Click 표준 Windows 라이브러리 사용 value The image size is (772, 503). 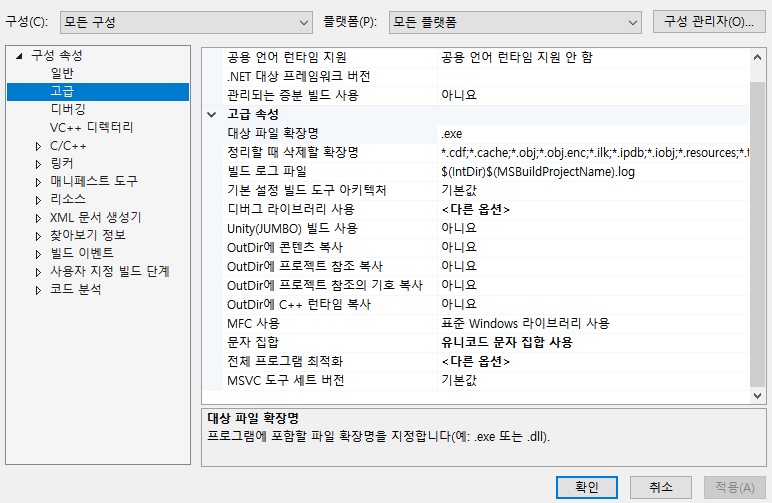tap(593, 323)
